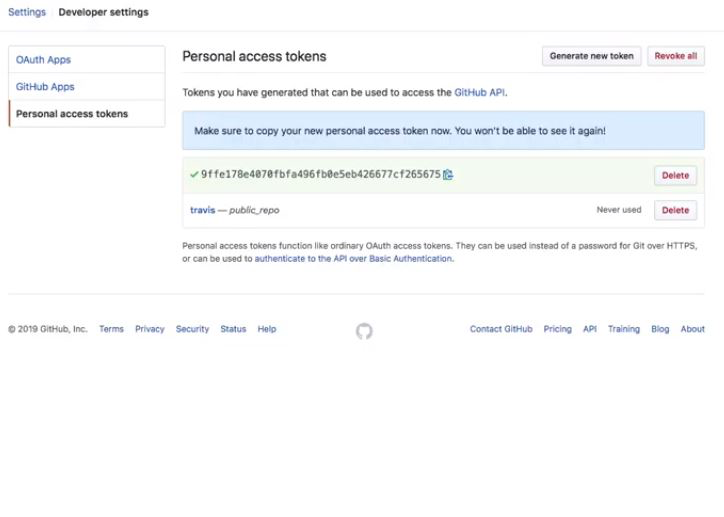Open Status page from footer
The width and height of the screenshot is (724, 517).
click(x=233, y=329)
